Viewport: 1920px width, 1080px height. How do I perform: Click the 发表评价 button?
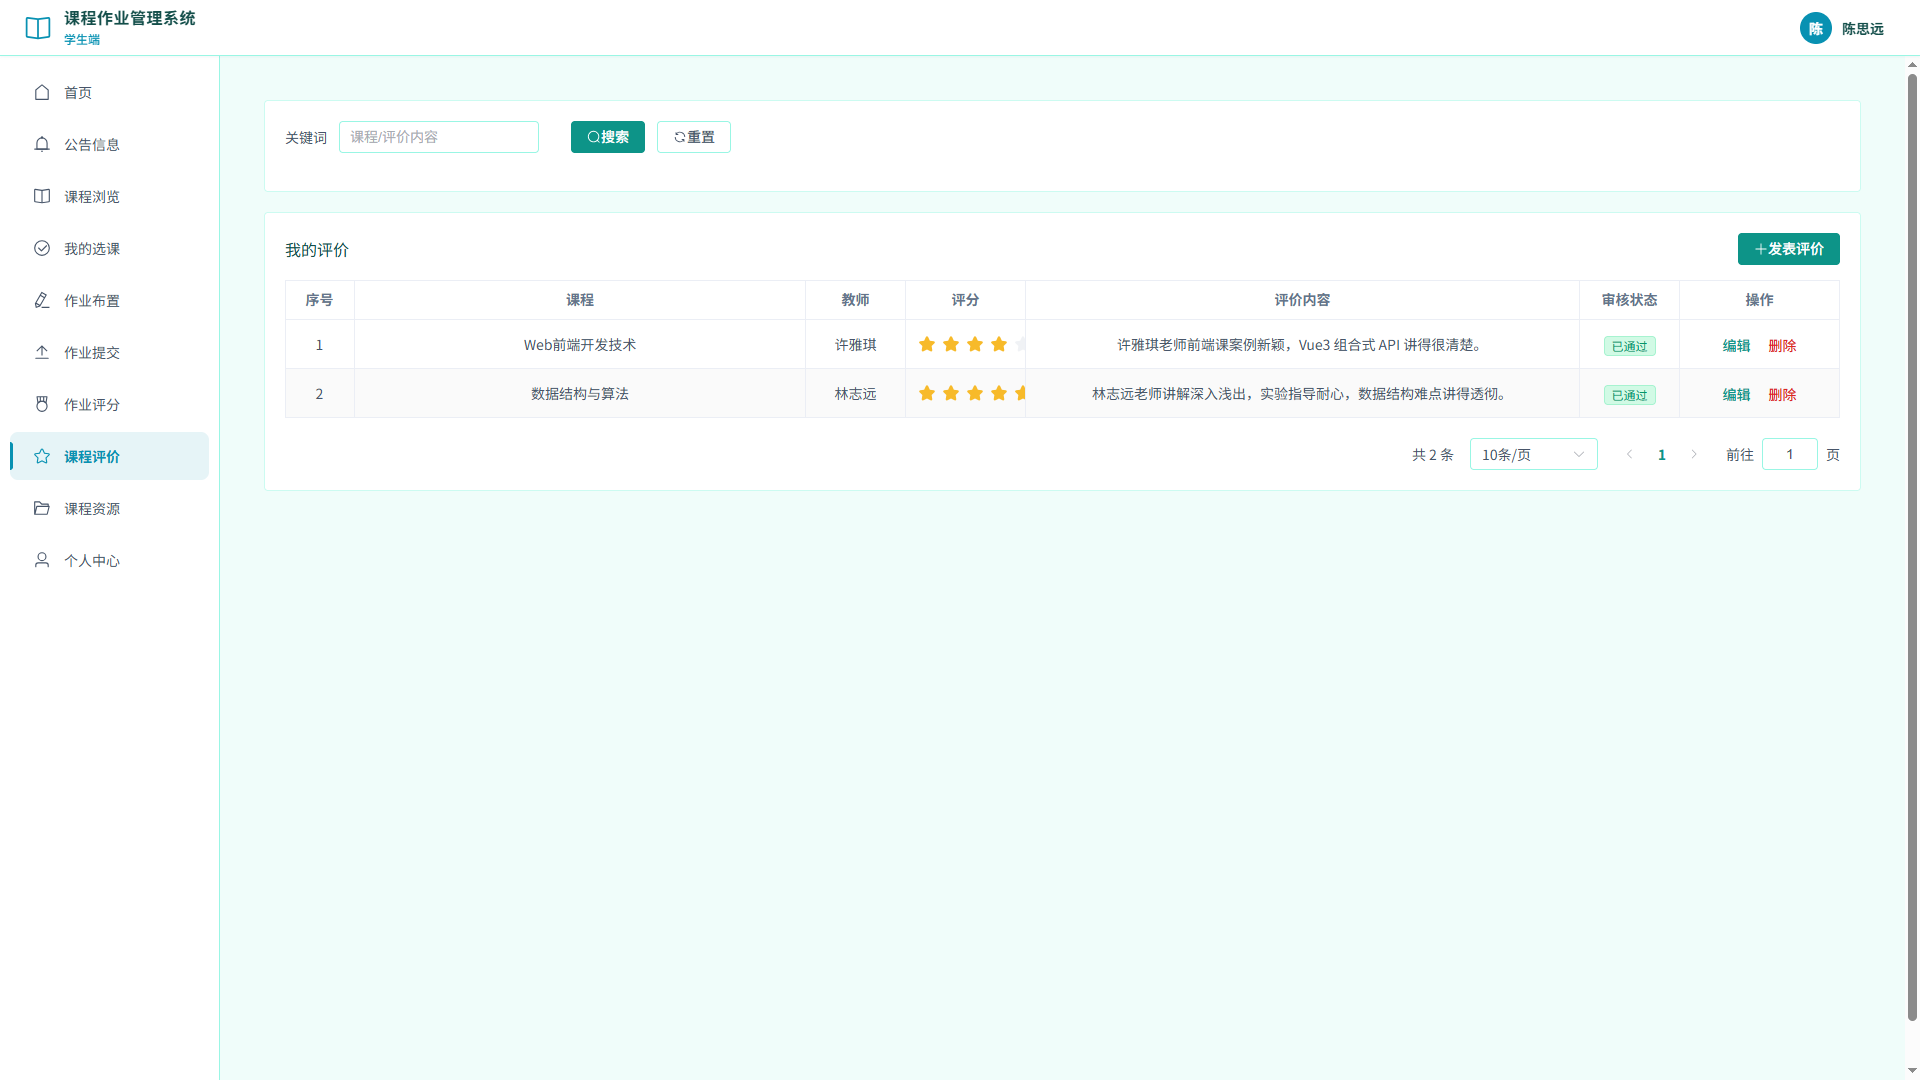[x=1789, y=249]
